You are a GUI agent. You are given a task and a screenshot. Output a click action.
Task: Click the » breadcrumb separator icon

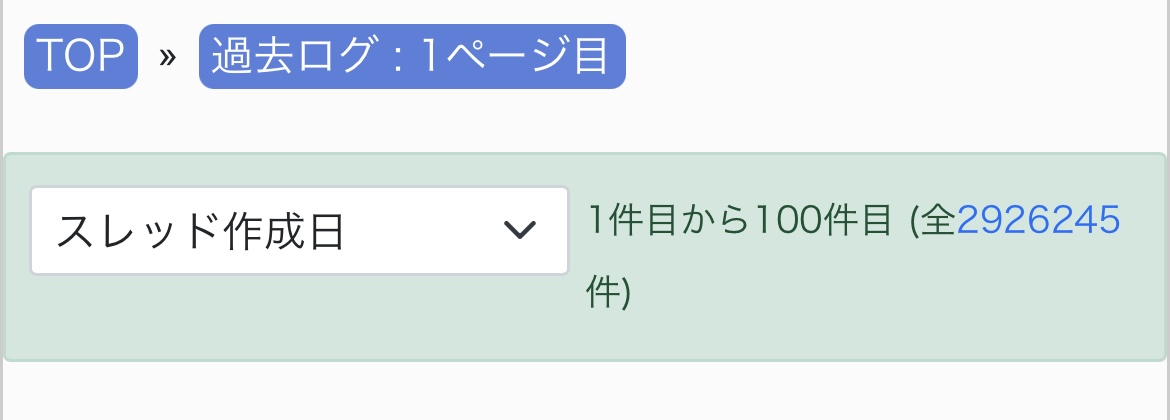tap(168, 56)
